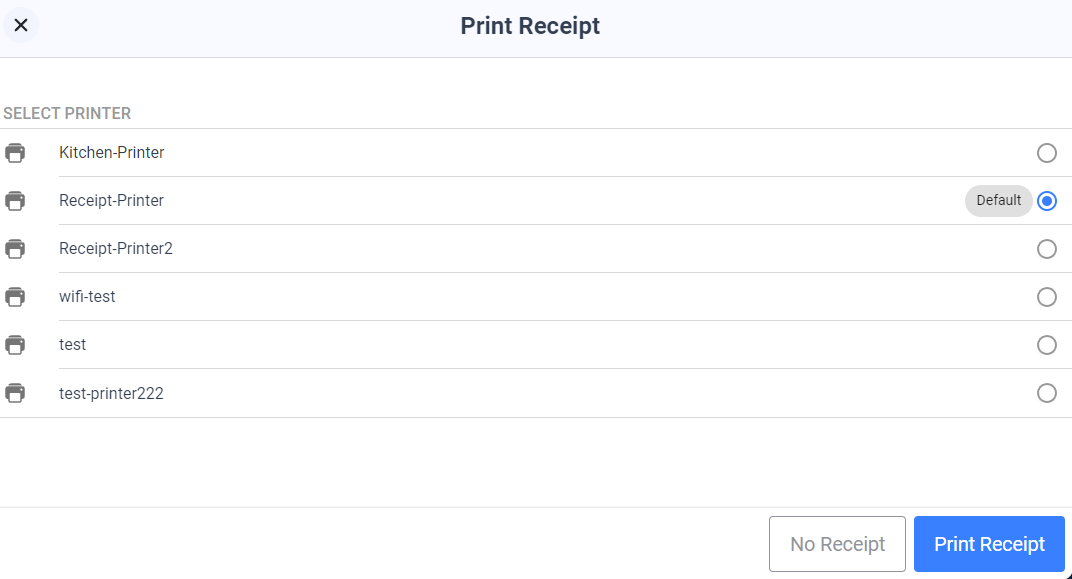This screenshot has width=1072, height=579.
Task: Select the wifi-test radio button
Action: [x=1047, y=297]
